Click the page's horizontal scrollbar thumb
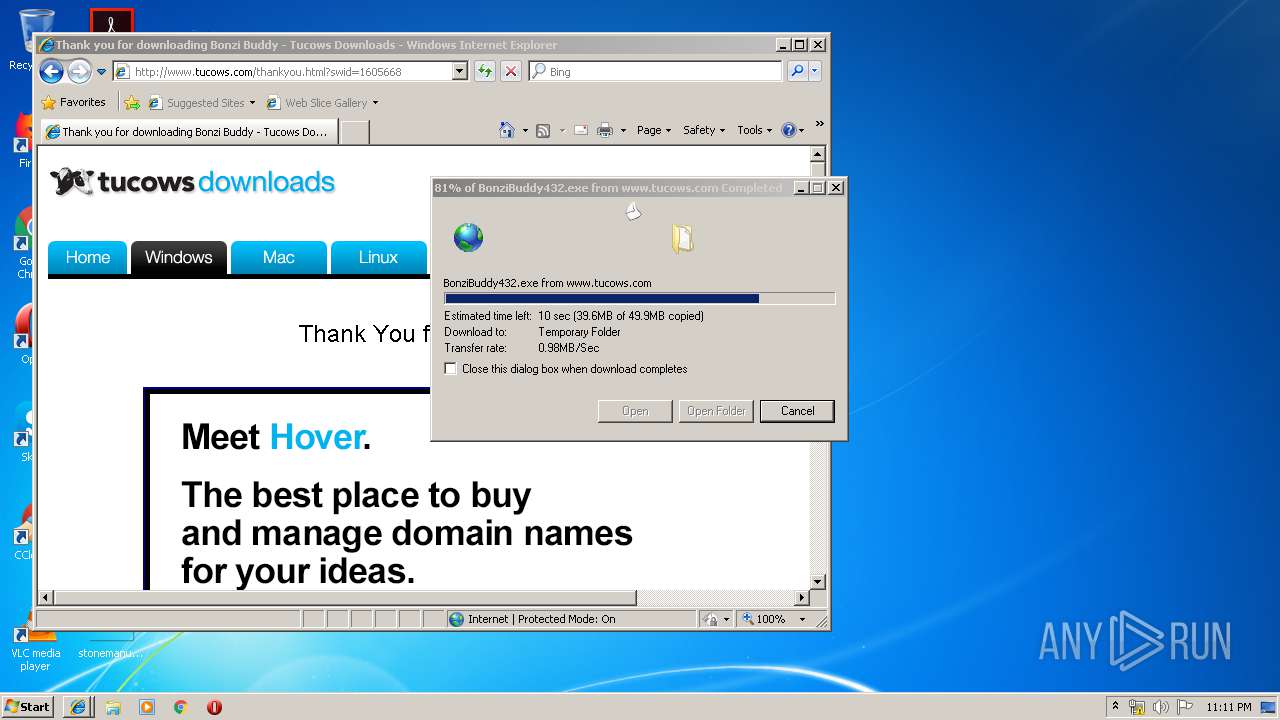 [344, 598]
